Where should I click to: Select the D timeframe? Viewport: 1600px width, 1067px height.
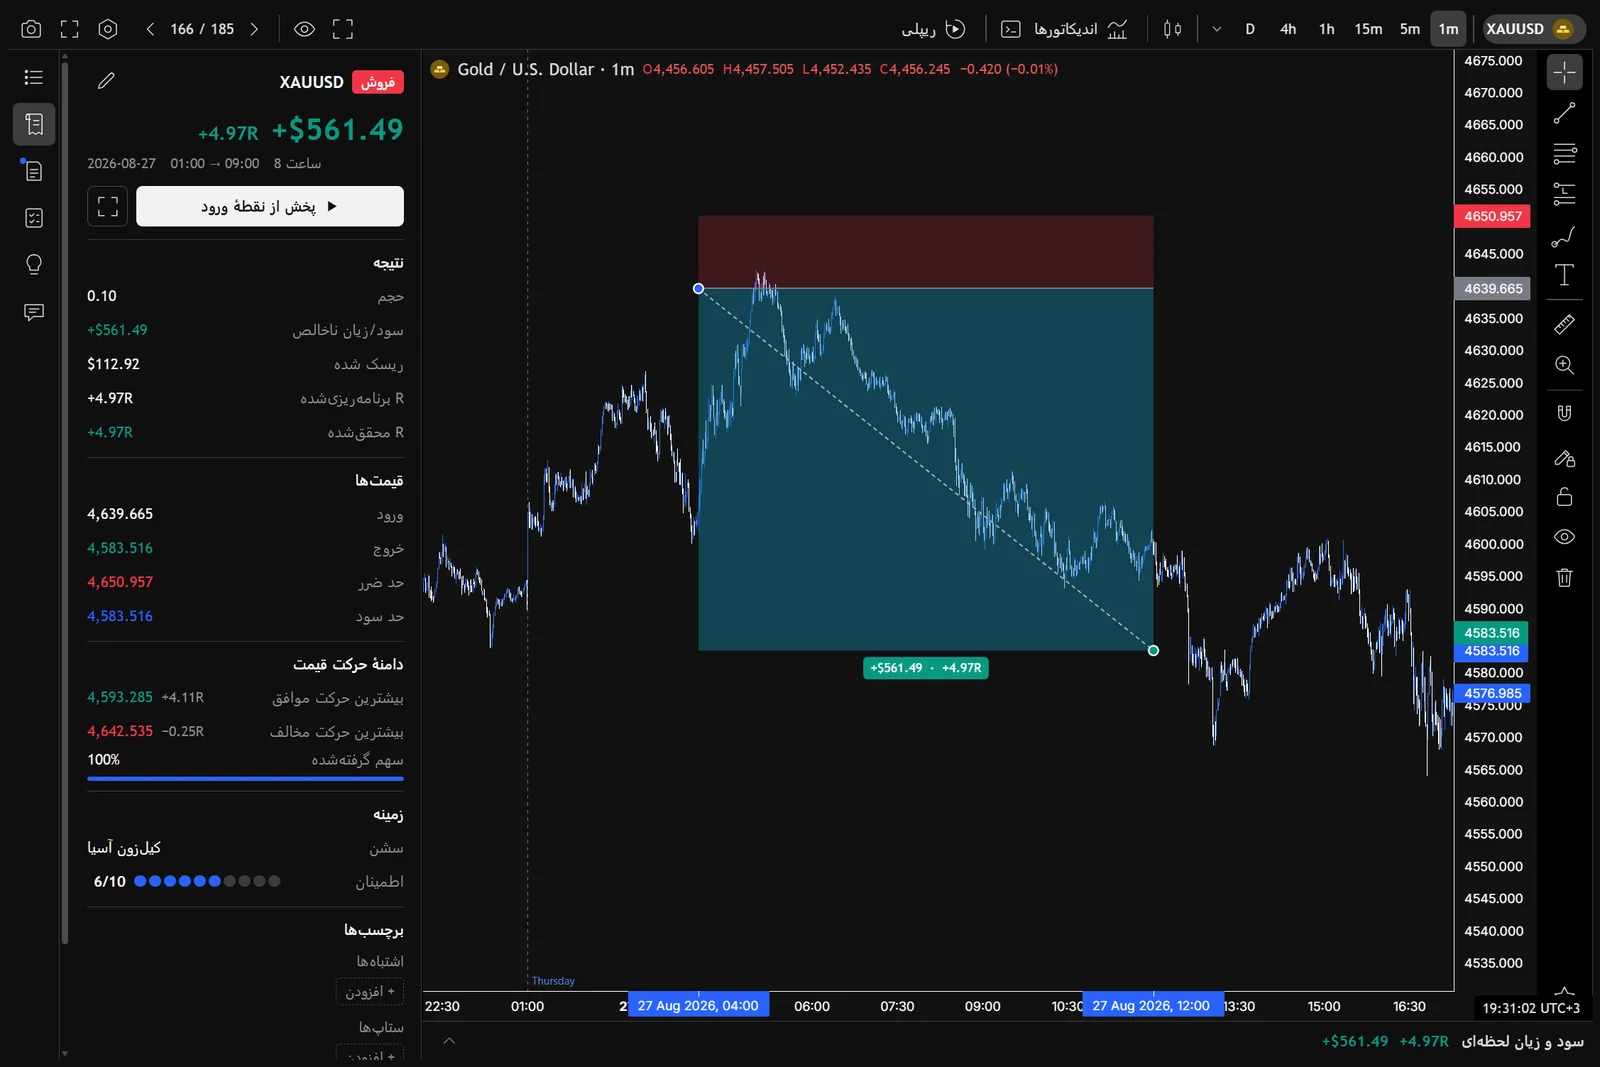click(x=1250, y=29)
